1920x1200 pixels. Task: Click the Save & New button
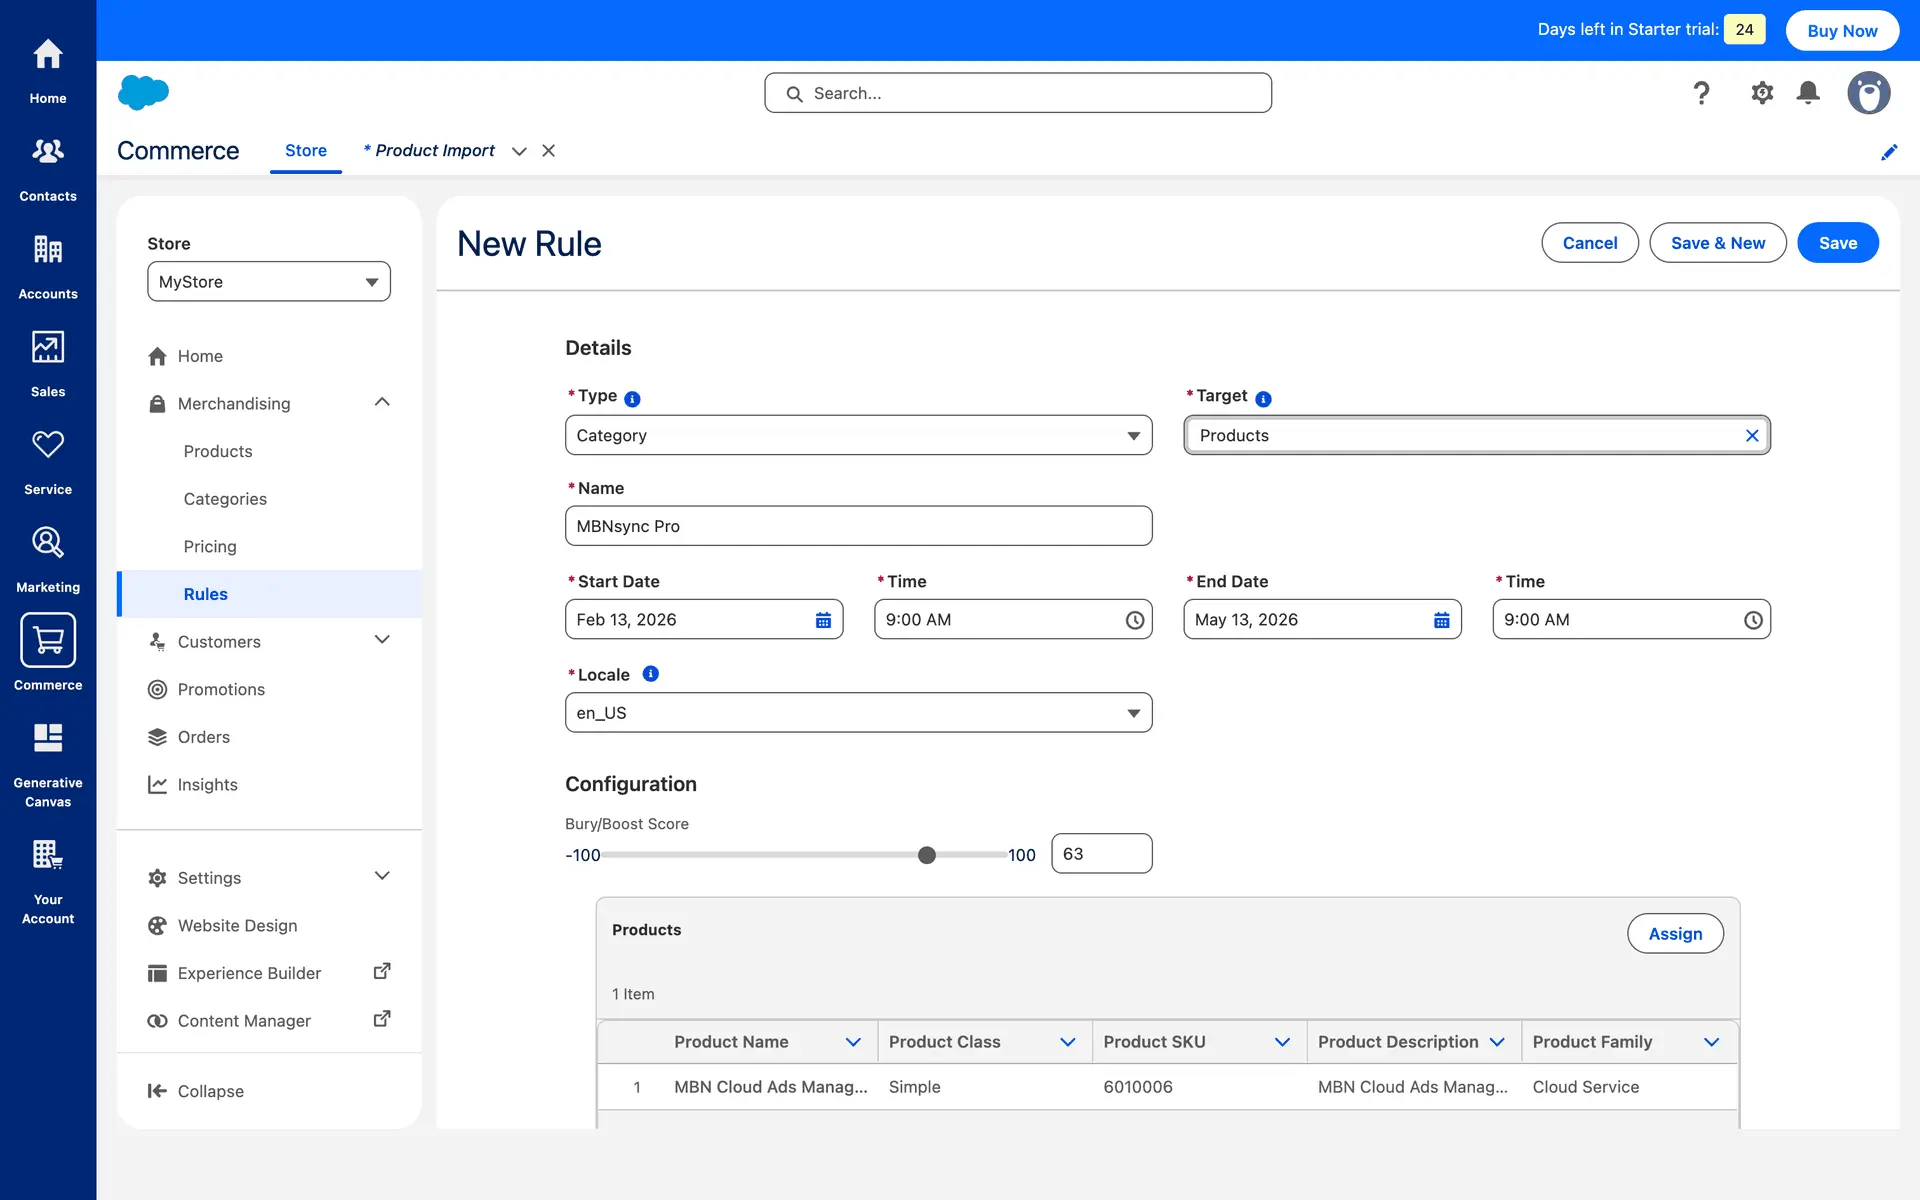(1717, 243)
